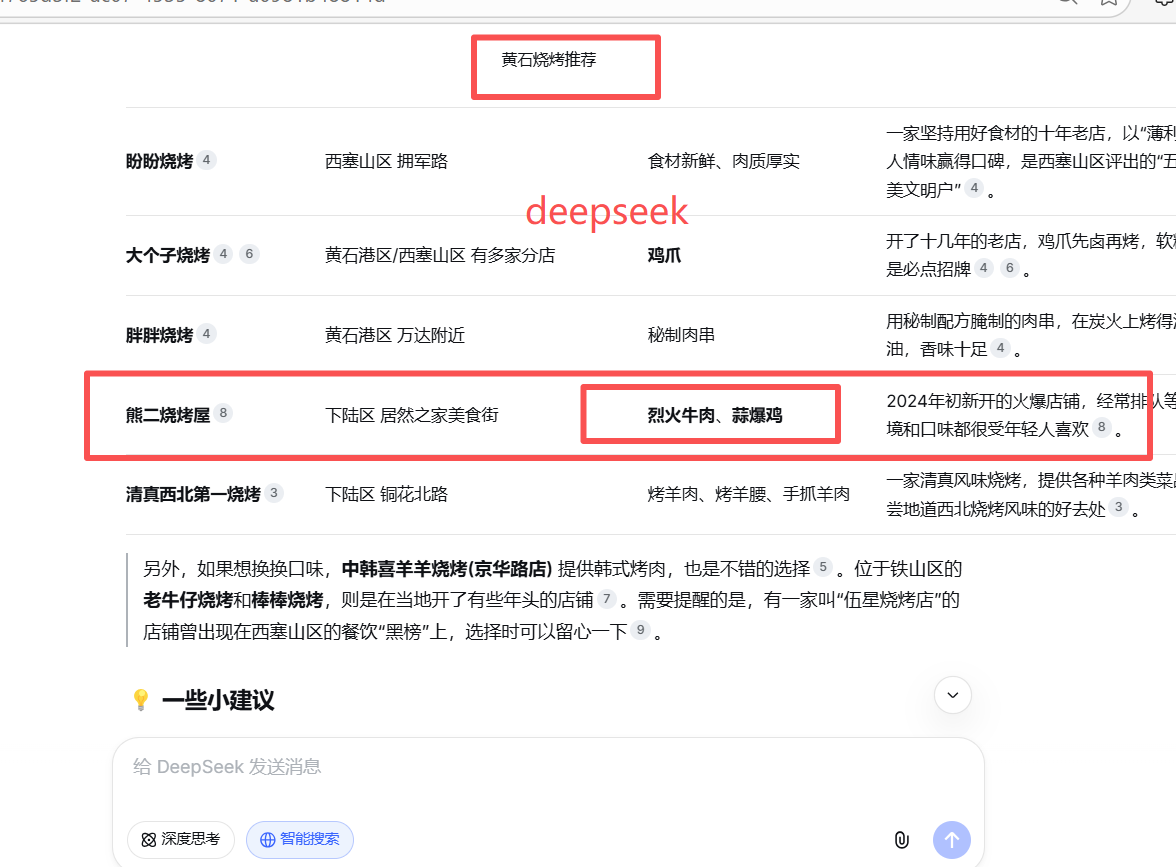1176x867 pixels.
Task: Focus the 给 DeepSeek 发送消息 input box
Action: (548, 767)
